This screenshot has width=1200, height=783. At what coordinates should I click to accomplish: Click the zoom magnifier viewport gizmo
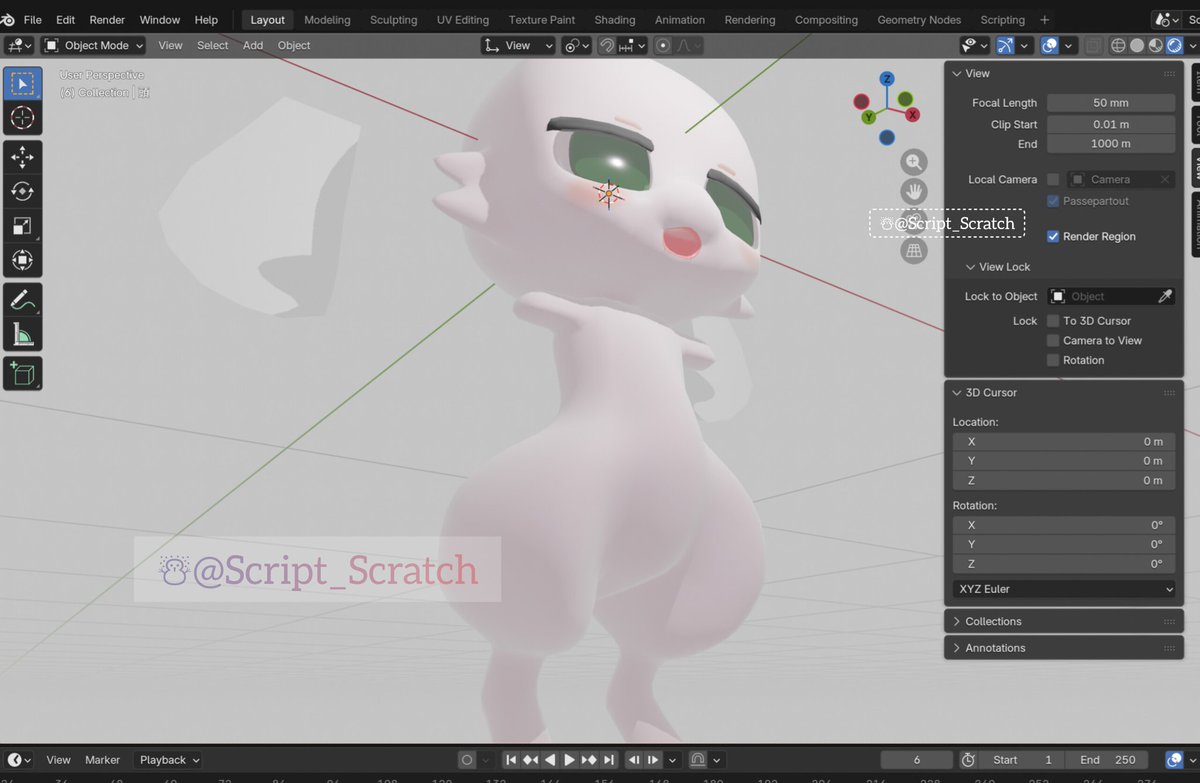click(914, 162)
